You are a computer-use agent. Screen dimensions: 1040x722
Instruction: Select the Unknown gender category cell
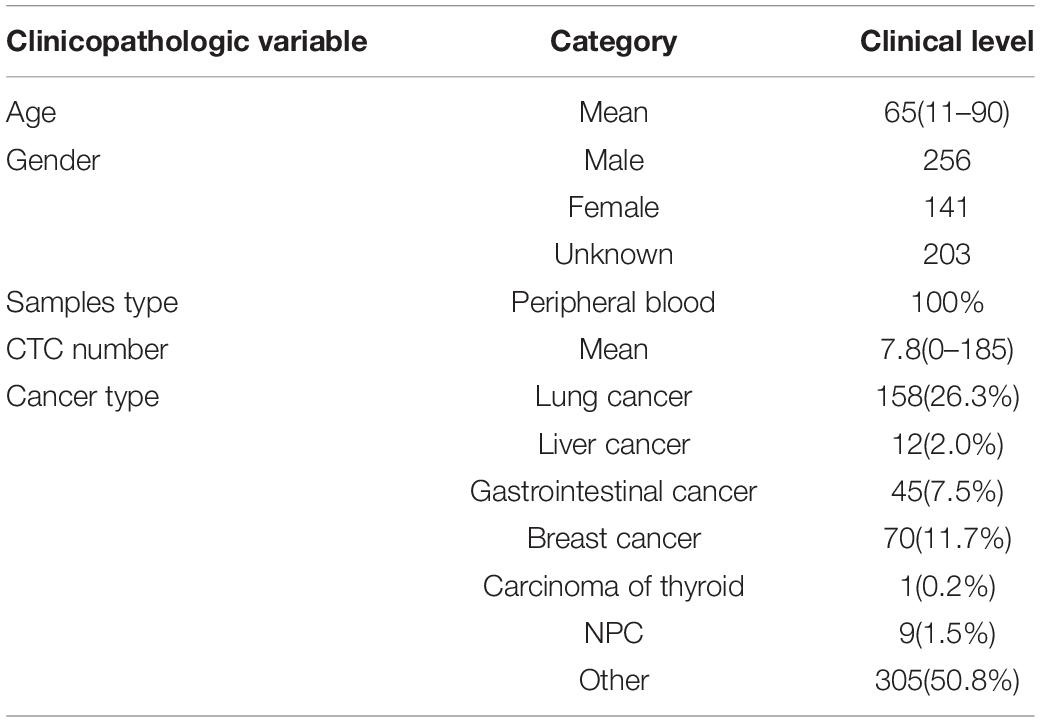(614, 255)
